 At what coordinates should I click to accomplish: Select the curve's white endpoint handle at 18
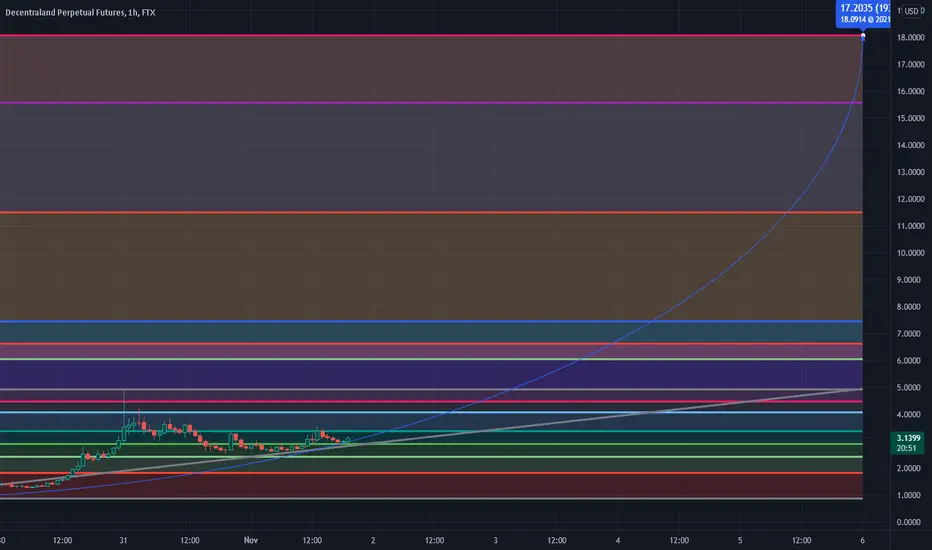point(863,36)
